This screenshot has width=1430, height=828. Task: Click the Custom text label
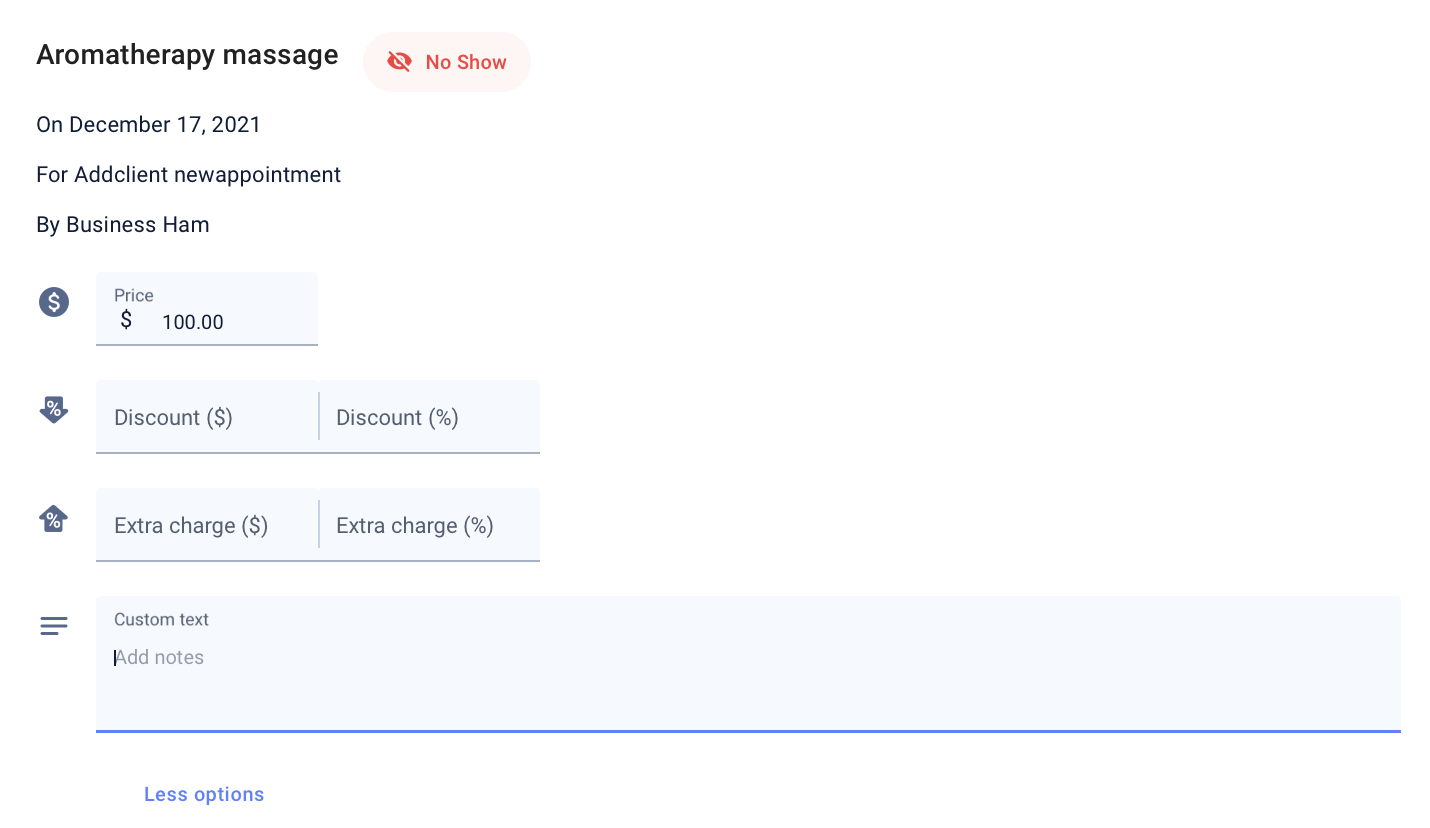click(161, 619)
